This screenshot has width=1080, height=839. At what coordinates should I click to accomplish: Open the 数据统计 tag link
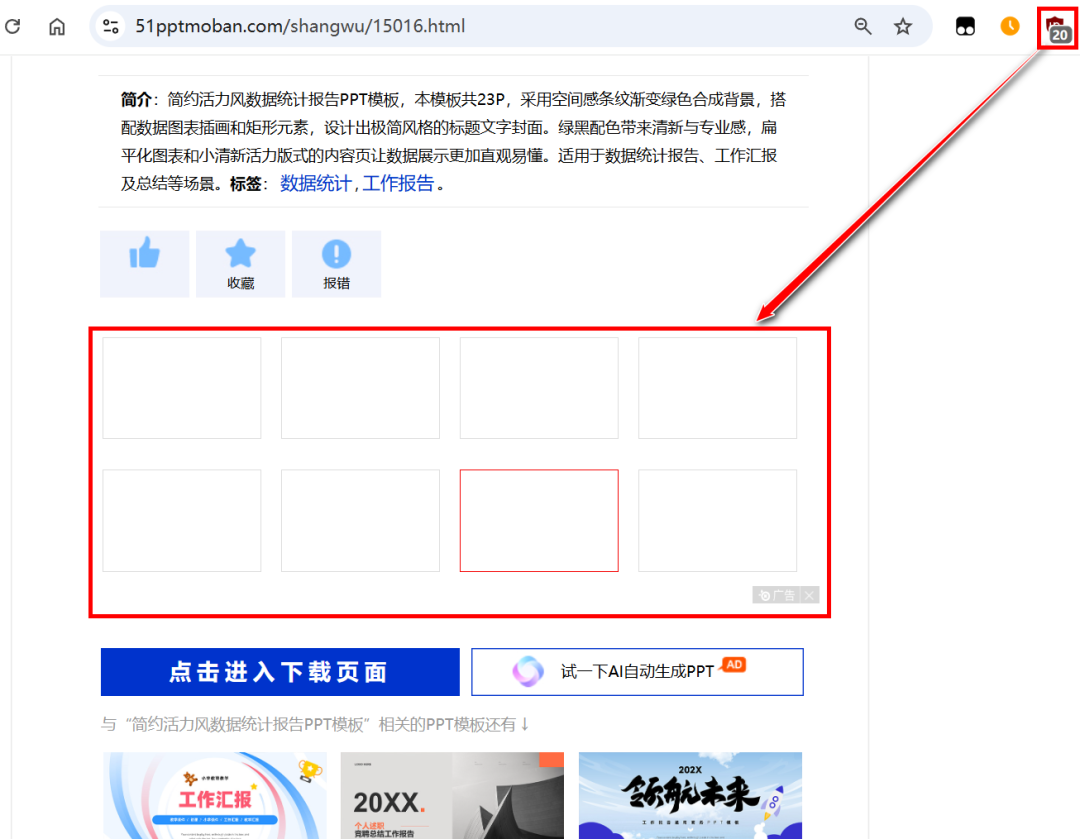(x=315, y=183)
